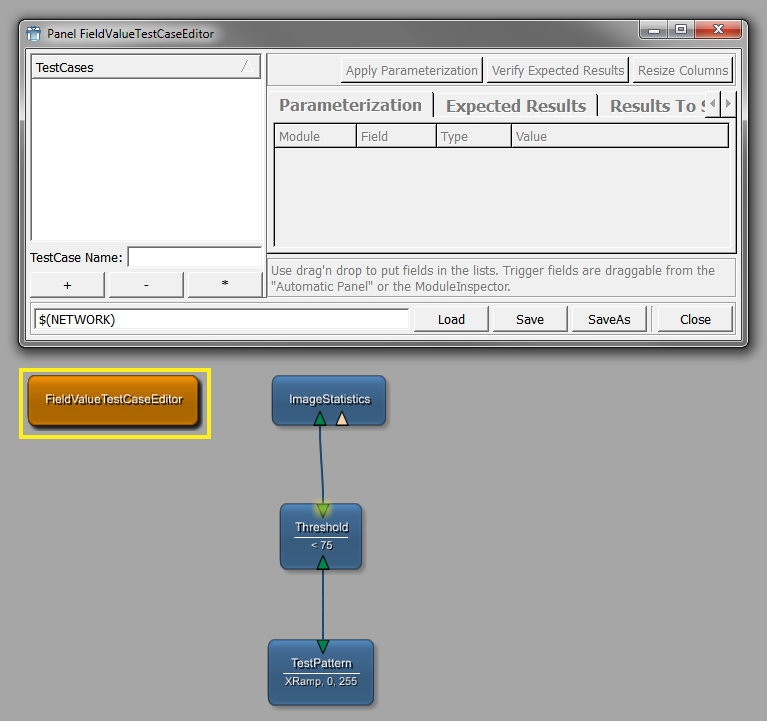Select the Threshold module node
767x721 pixels.
tap(321, 535)
